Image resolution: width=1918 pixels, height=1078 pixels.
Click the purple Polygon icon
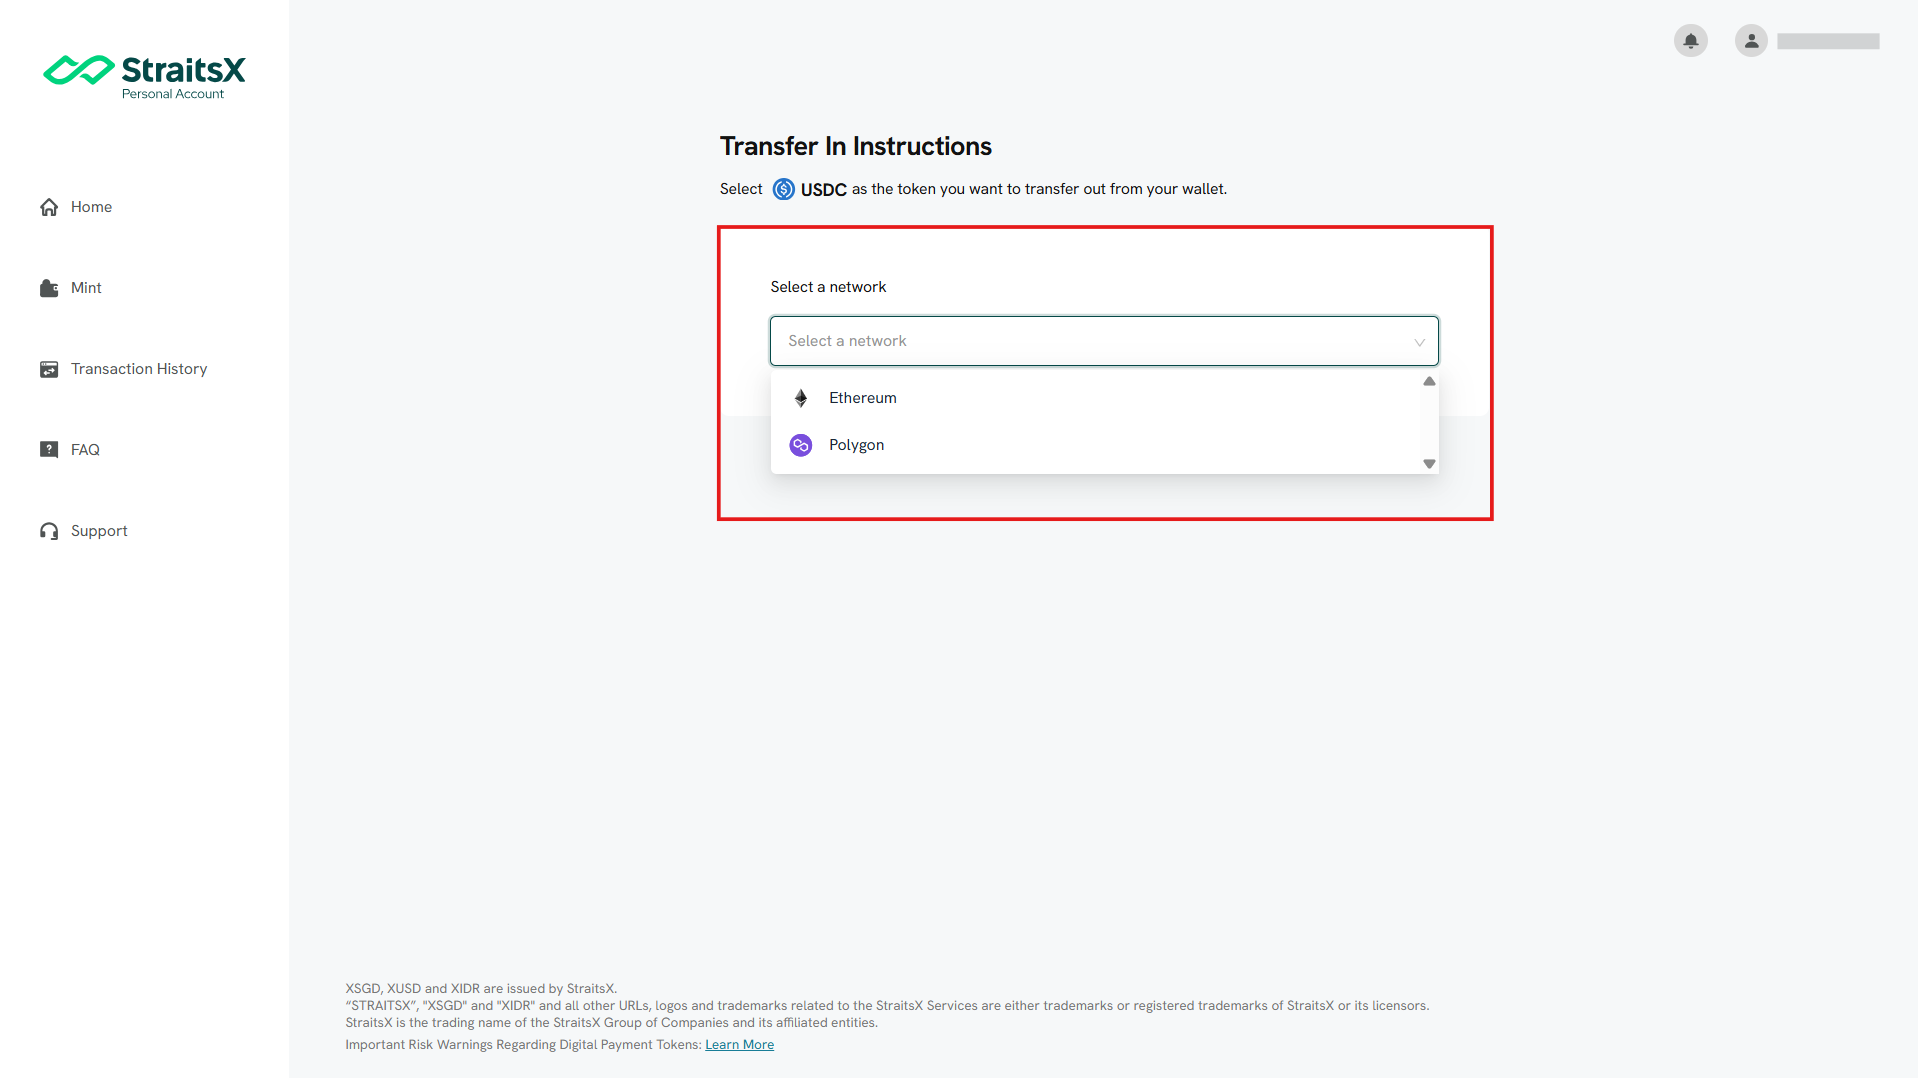801,445
